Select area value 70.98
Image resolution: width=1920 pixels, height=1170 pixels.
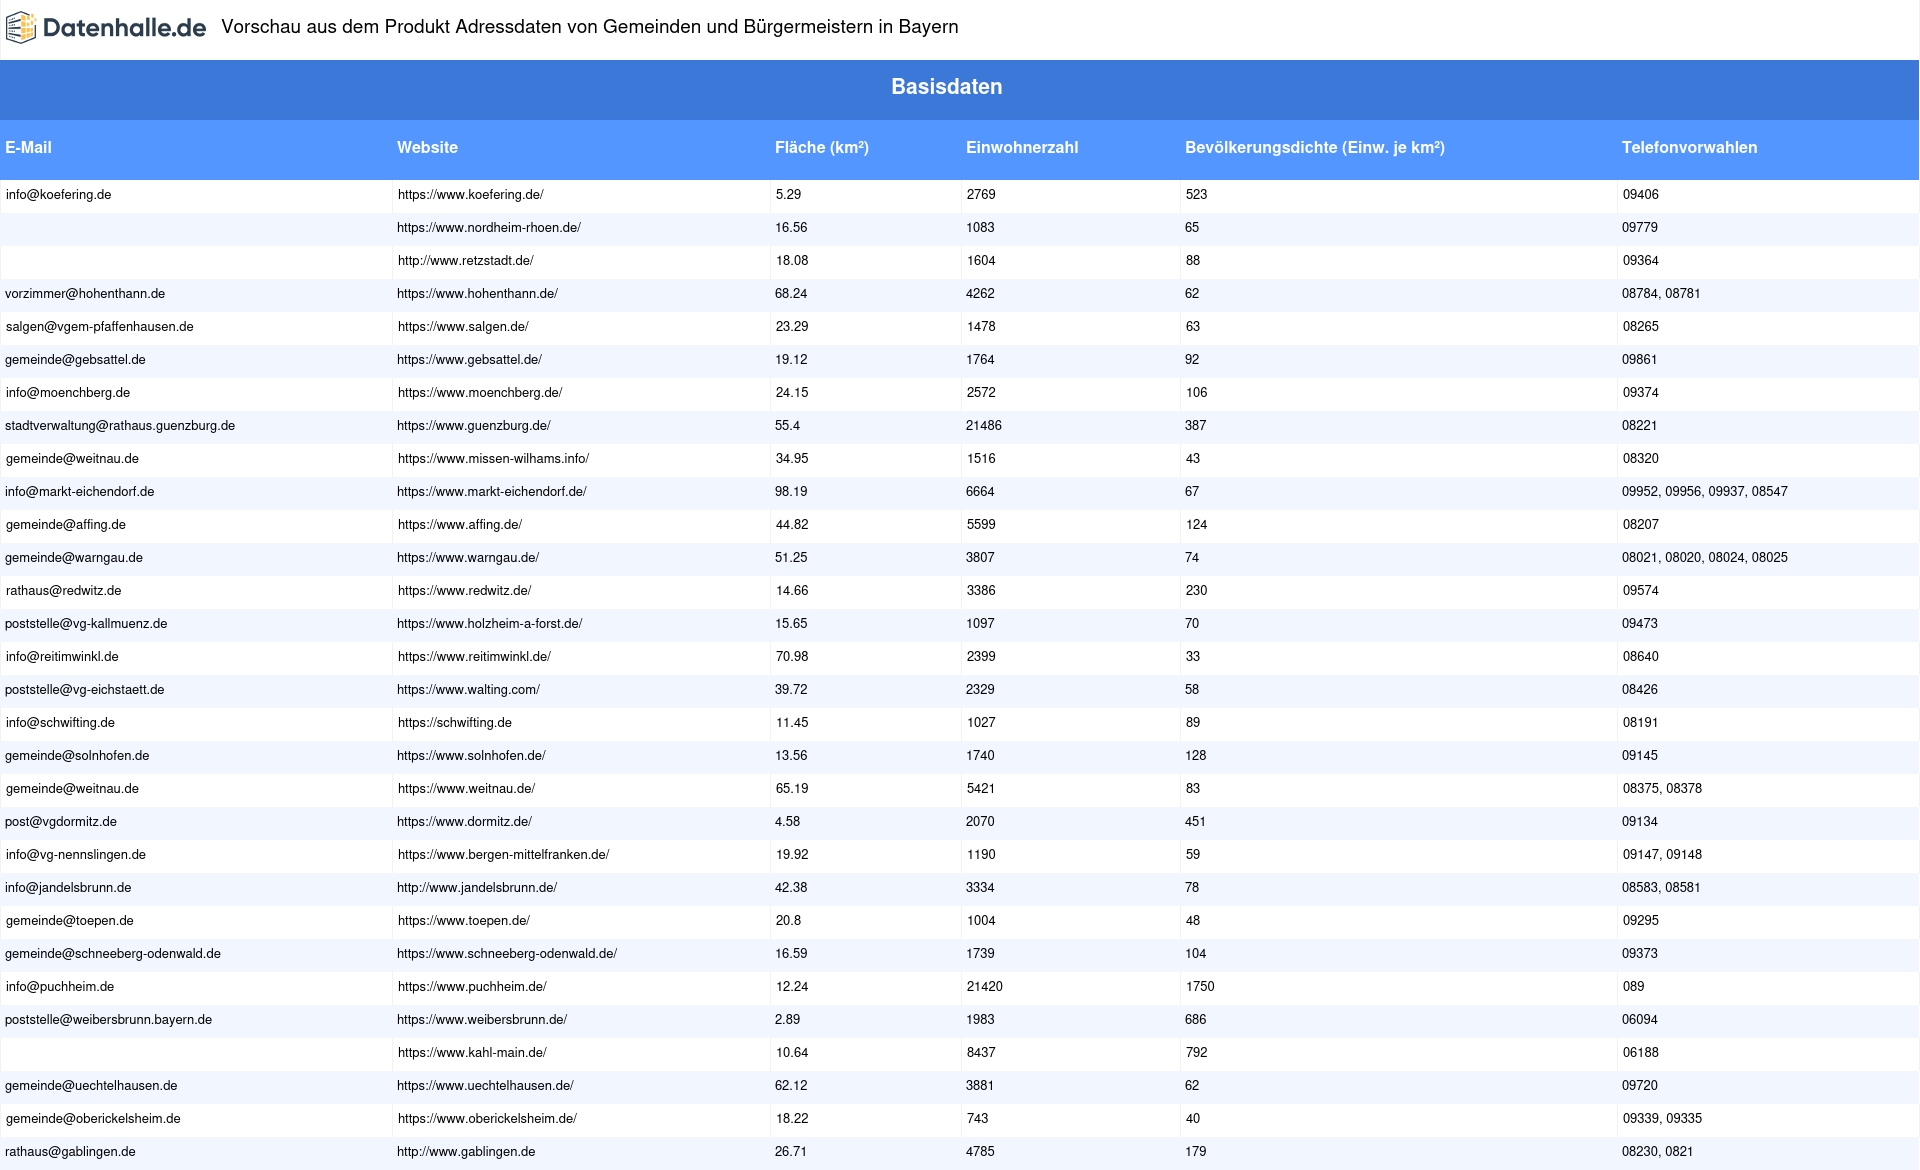coord(791,657)
